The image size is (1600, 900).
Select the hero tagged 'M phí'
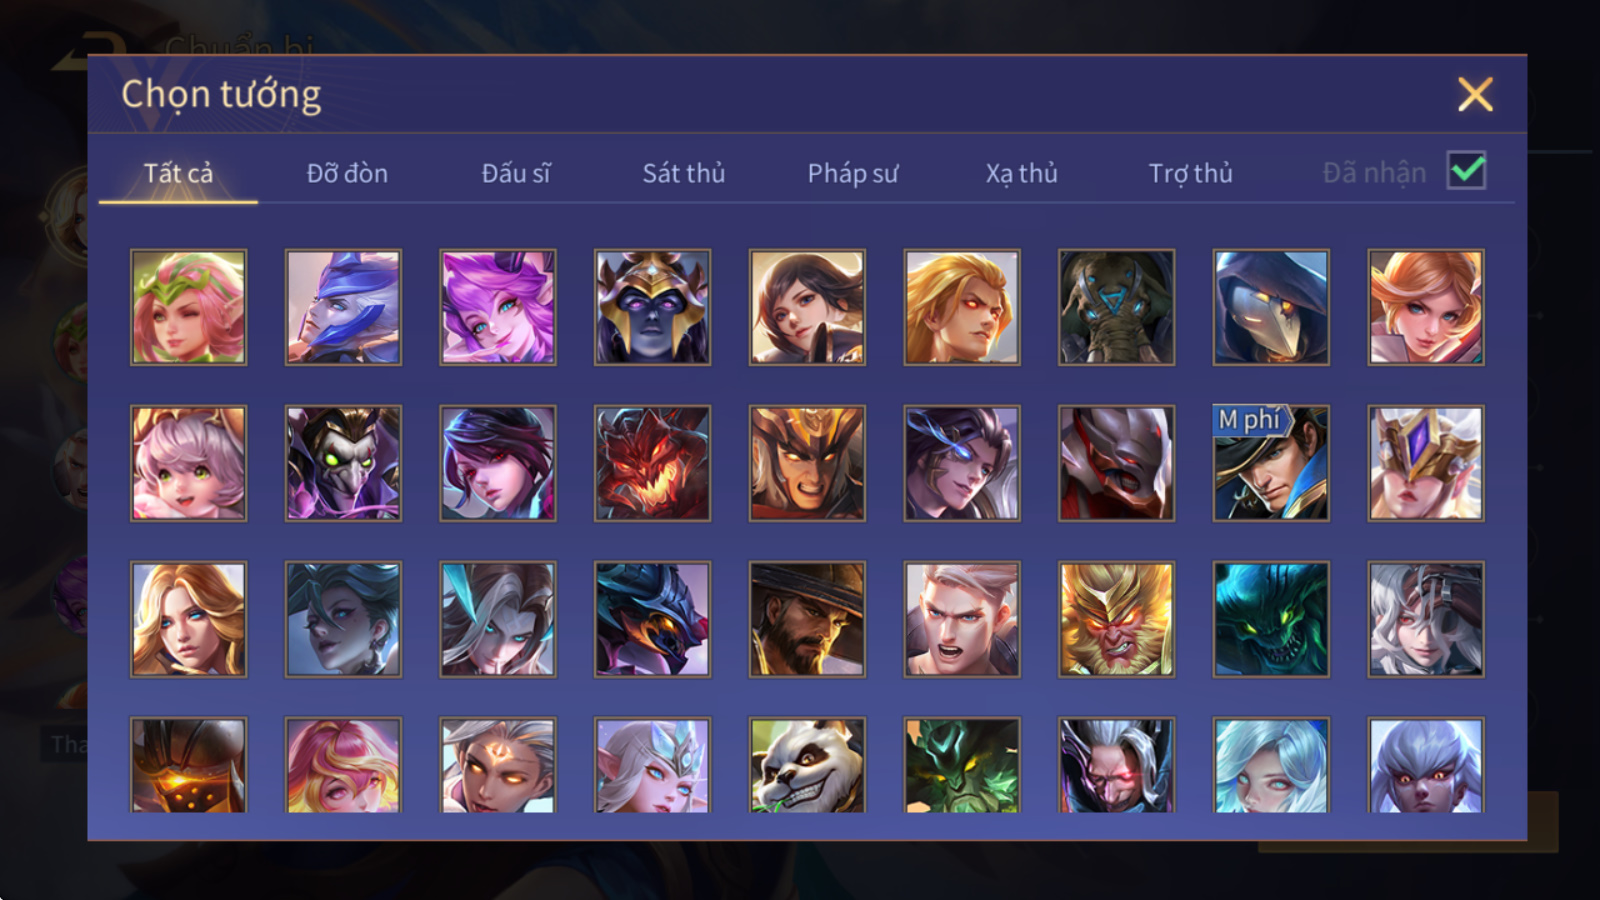point(1271,463)
